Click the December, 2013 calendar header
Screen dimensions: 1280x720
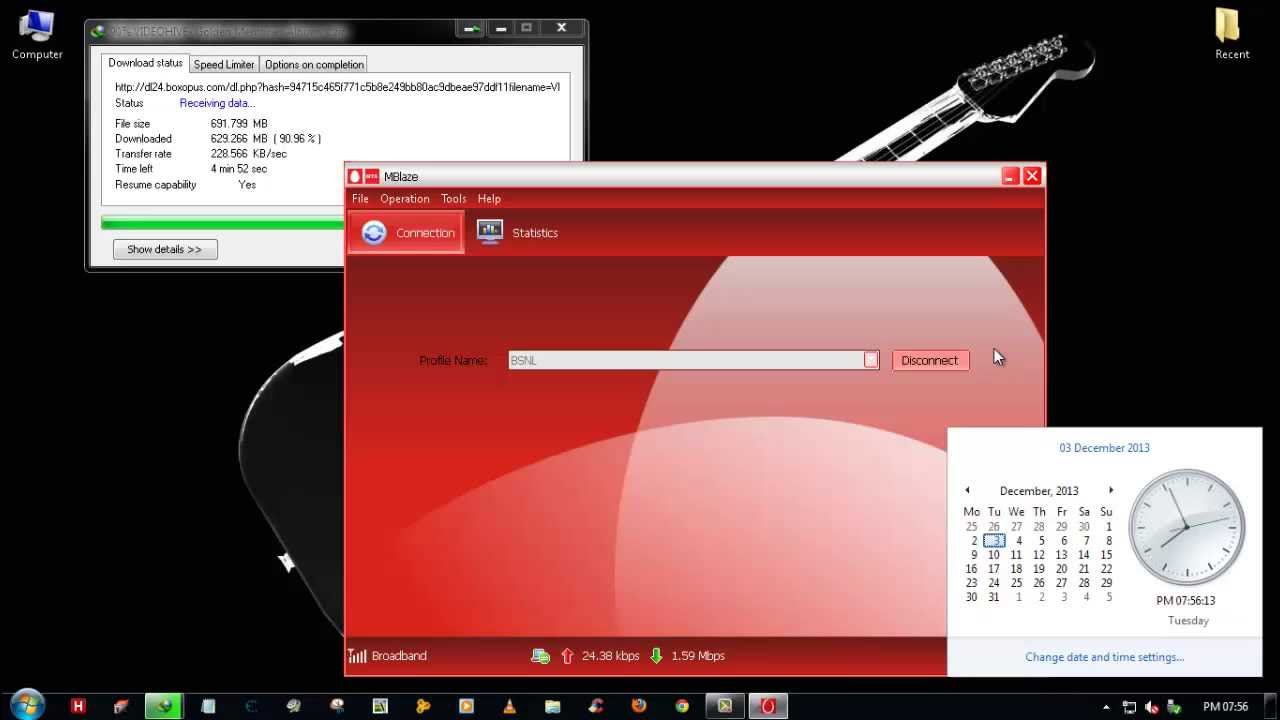(1039, 491)
